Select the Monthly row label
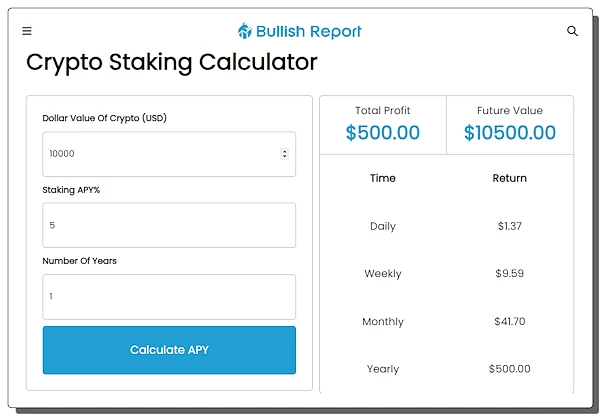 382,321
